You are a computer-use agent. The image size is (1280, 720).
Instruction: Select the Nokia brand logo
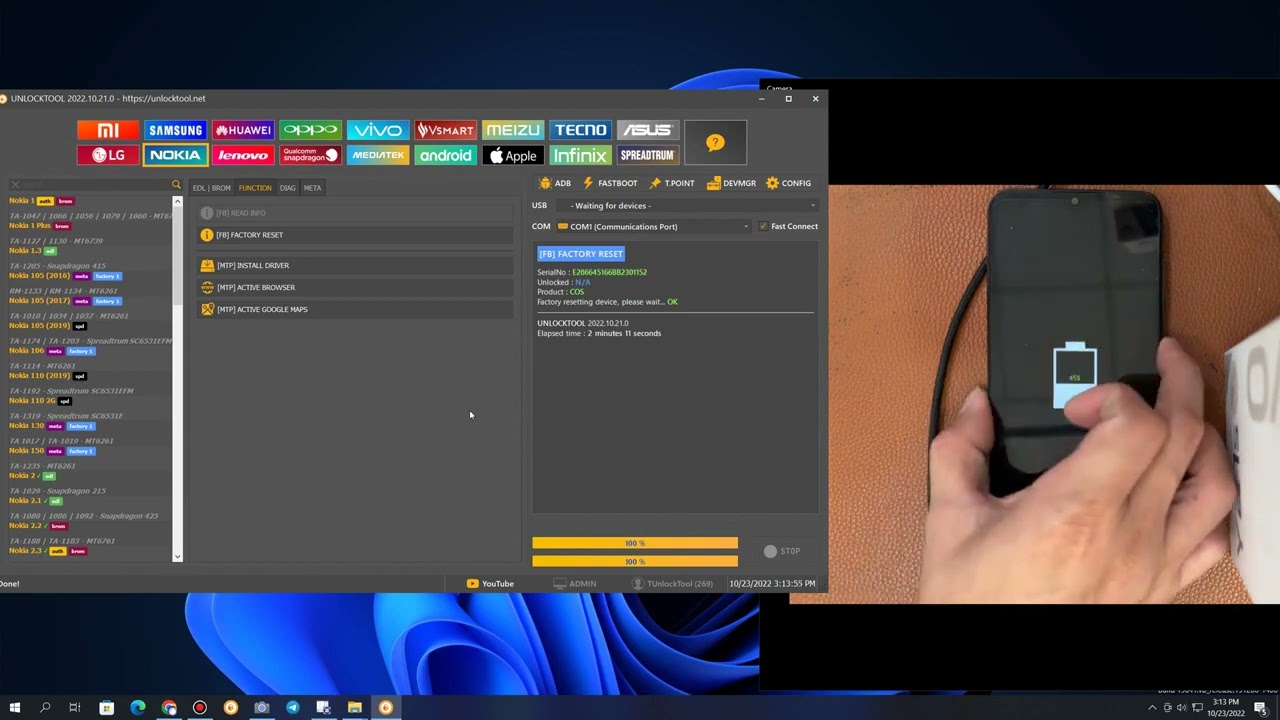176,155
